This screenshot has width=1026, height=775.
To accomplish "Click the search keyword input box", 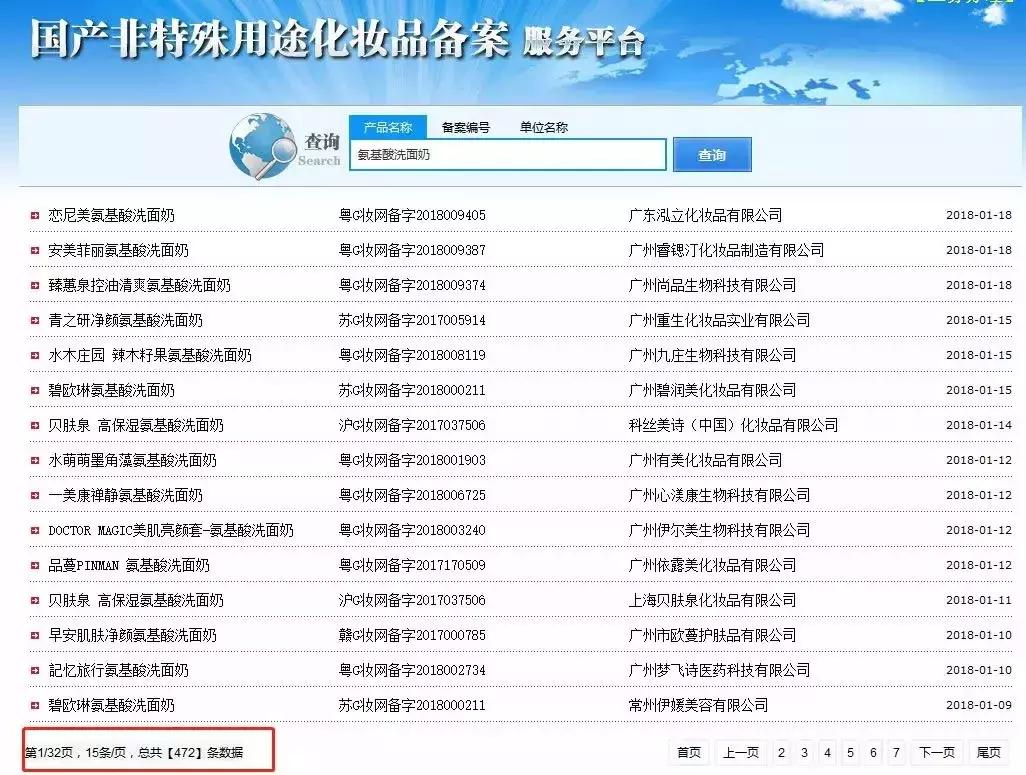I will 508,154.
